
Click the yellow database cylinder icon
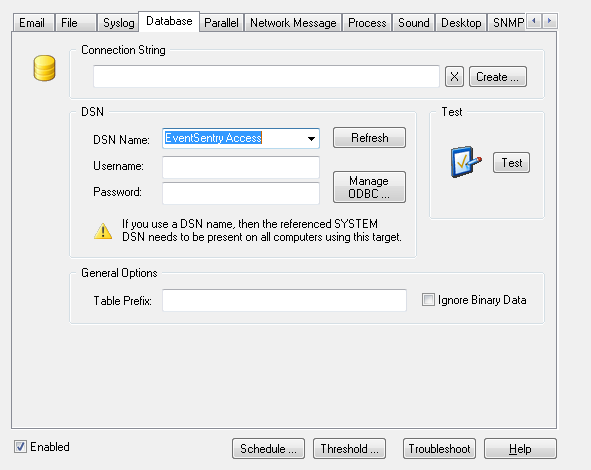pyautogui.click(x=44, y=68)
